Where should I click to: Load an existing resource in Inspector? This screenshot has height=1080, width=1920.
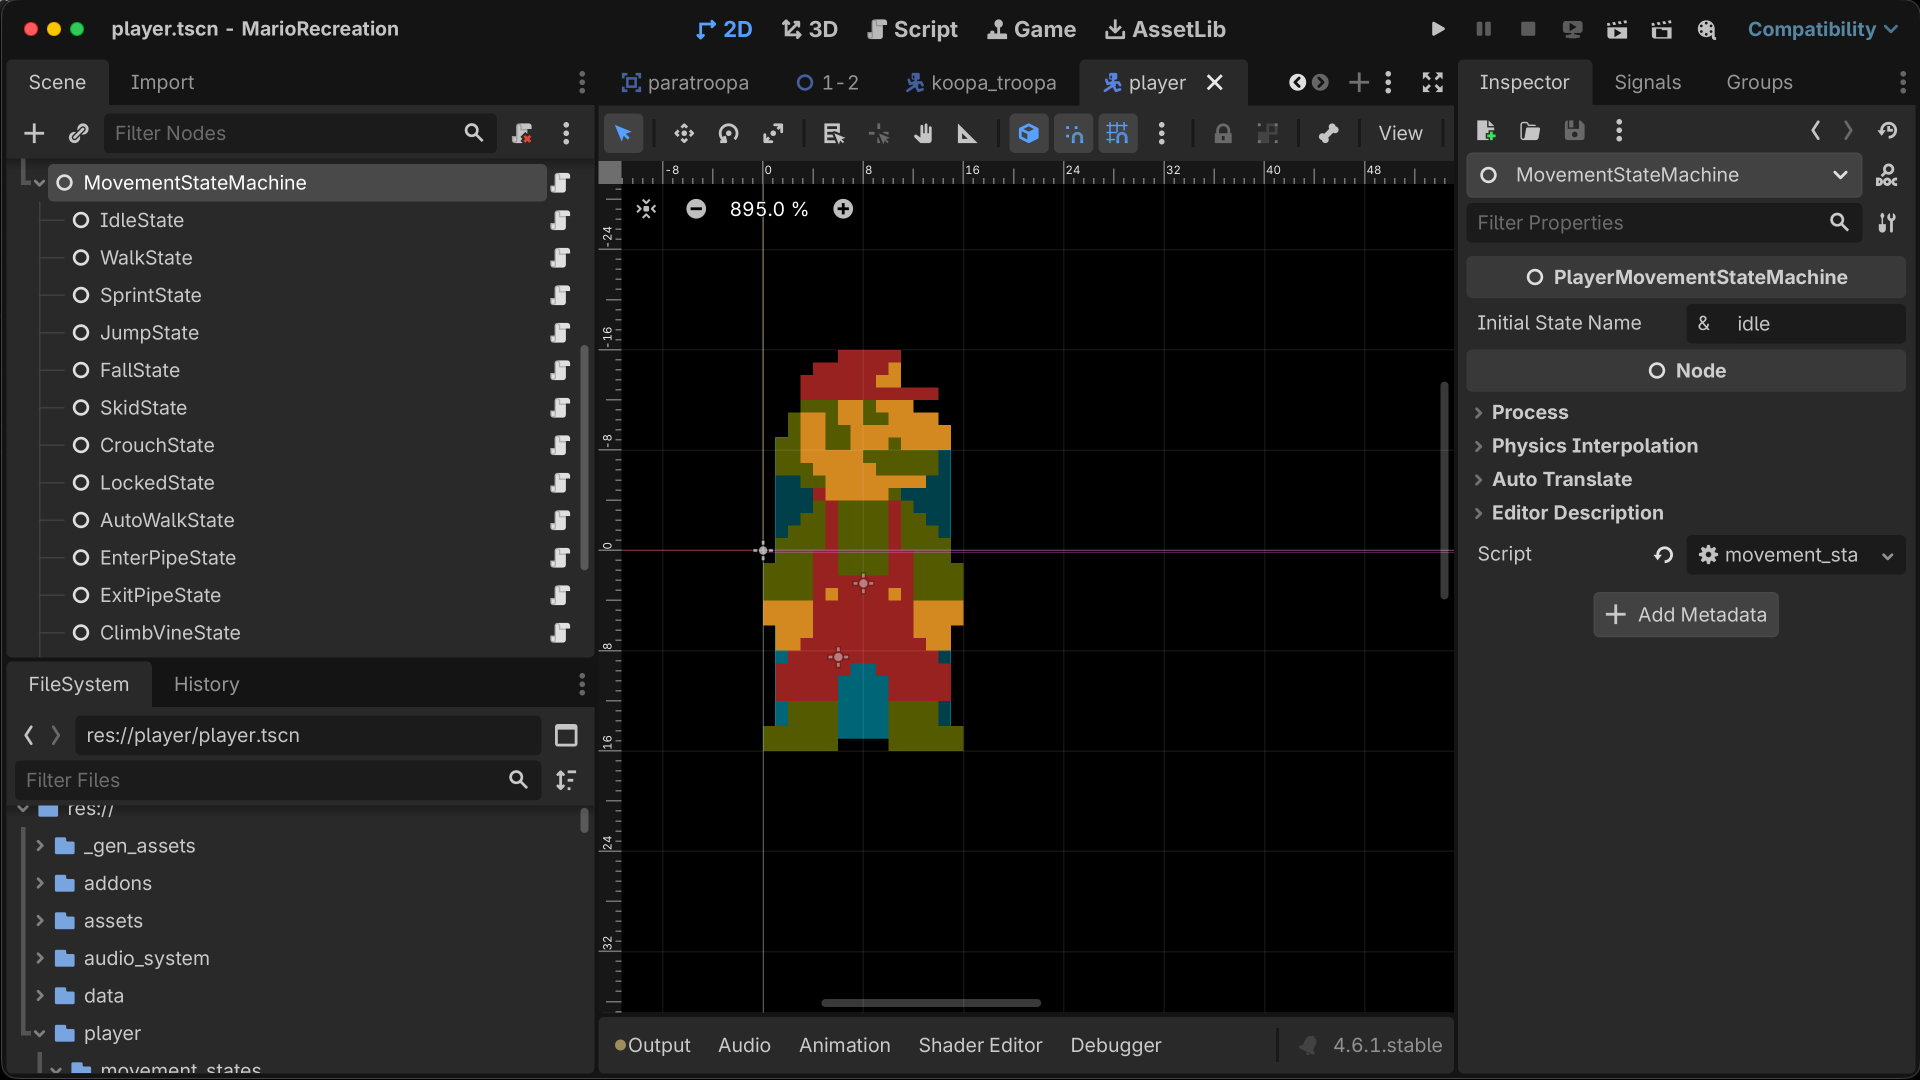(x=1530, y=130)
